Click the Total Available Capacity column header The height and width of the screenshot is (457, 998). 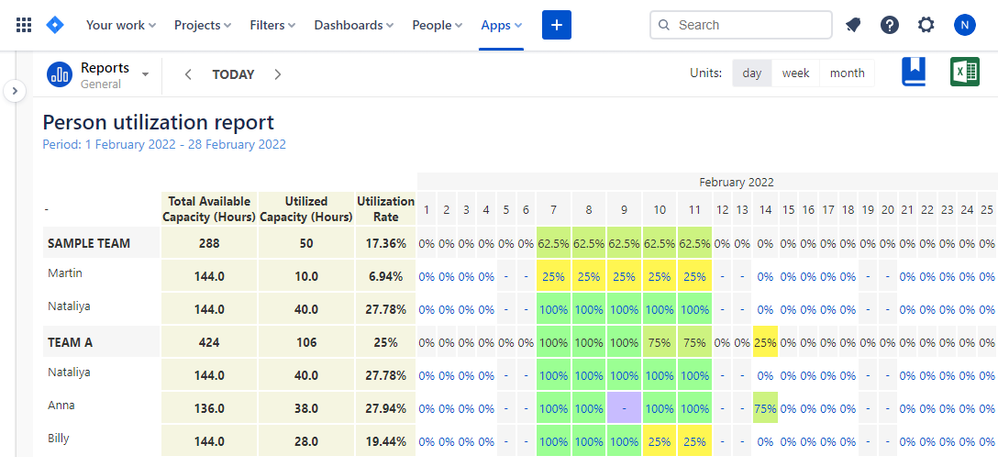click(x=209, y=209)
